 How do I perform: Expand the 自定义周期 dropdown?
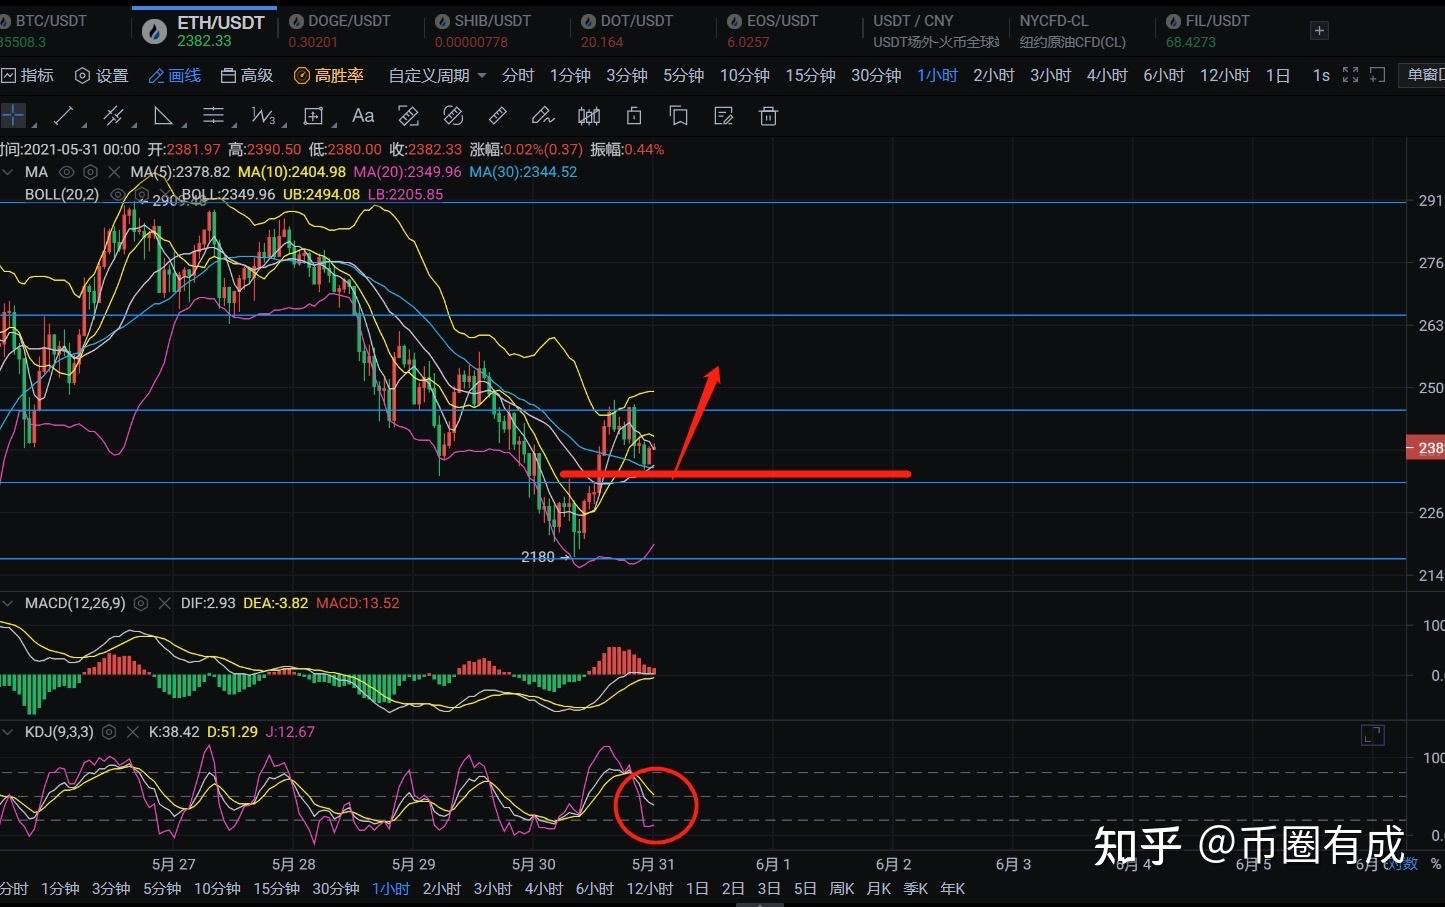click(x=437, y=75)
